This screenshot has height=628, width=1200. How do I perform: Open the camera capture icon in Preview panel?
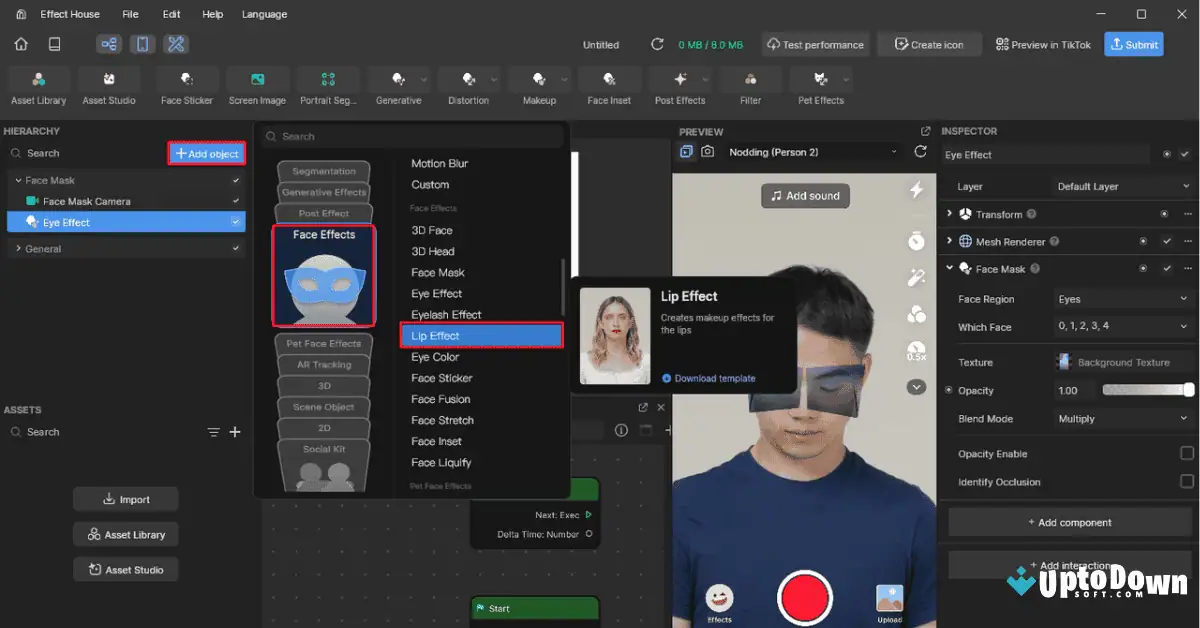click(x=707, y=151)
